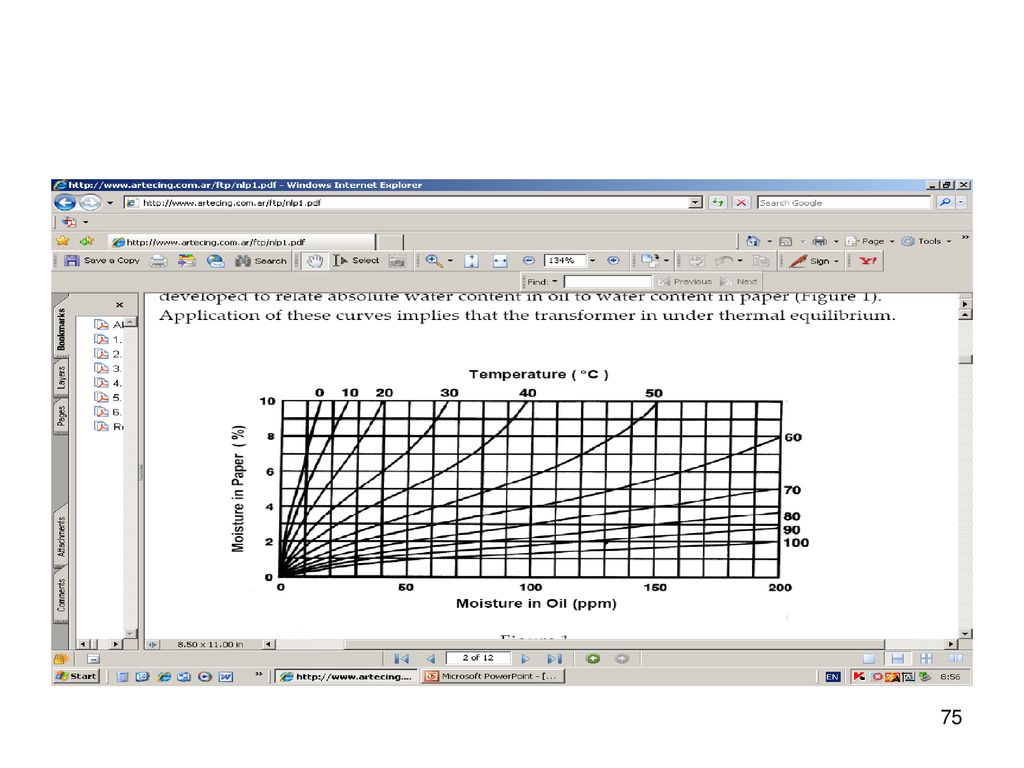Click the zoom in plus button

coord(613,261)
